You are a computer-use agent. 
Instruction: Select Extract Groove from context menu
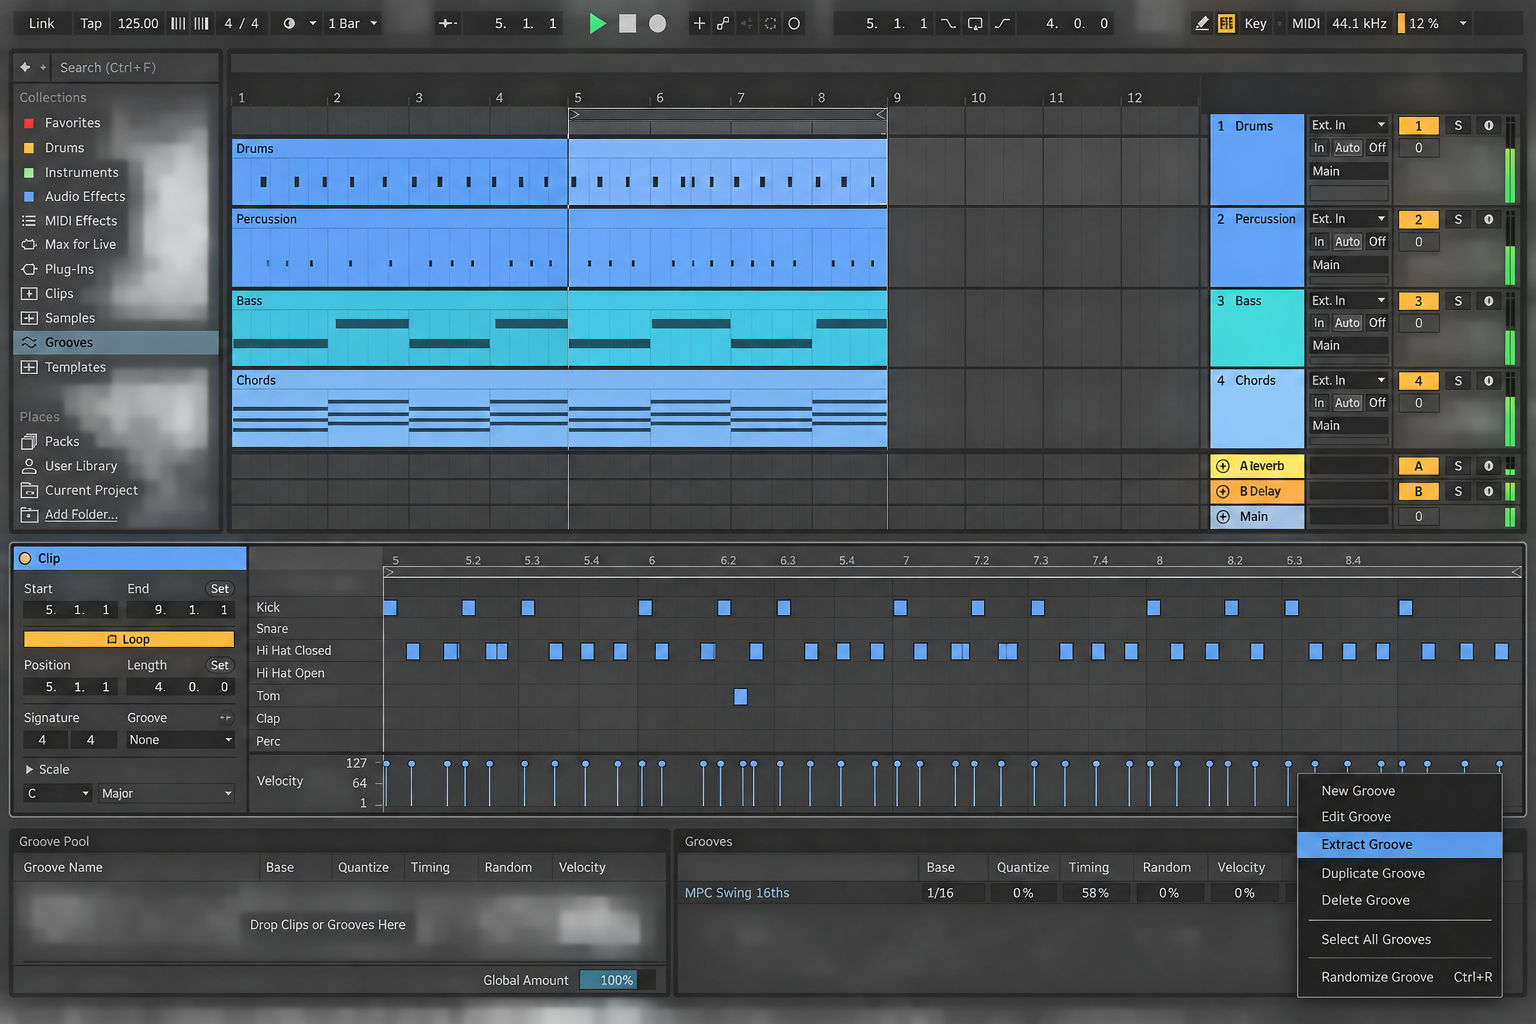click(1399, 844)
